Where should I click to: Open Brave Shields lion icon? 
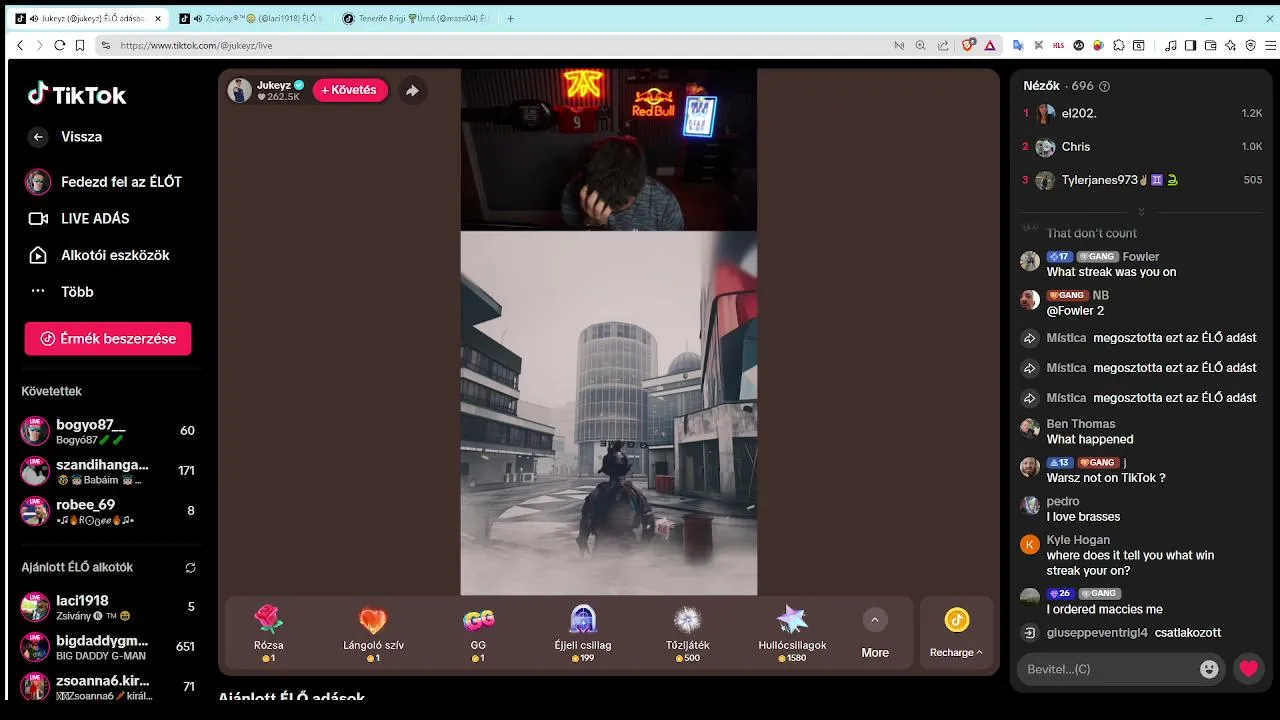pos(968,45)
